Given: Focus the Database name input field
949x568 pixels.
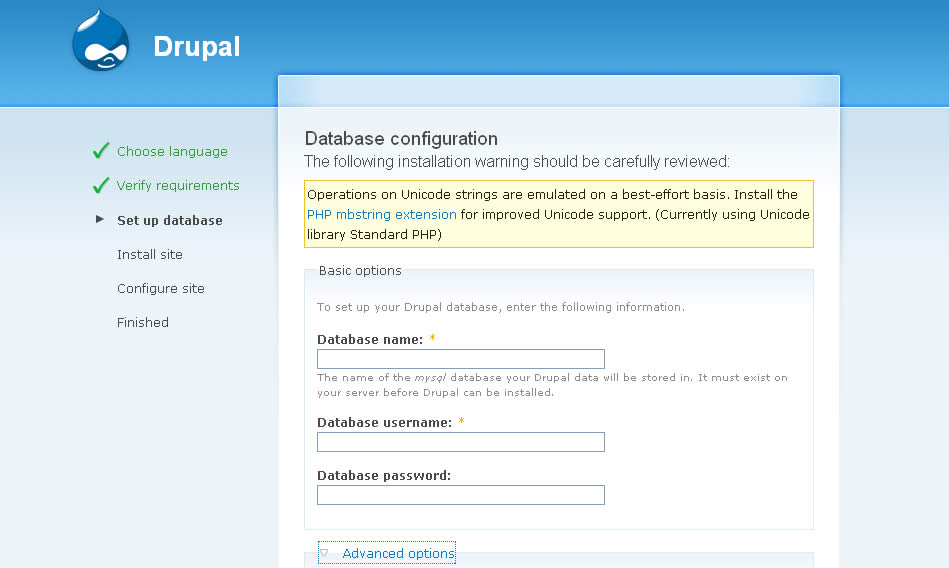Looking at the screenshot, I should [461, 359].
